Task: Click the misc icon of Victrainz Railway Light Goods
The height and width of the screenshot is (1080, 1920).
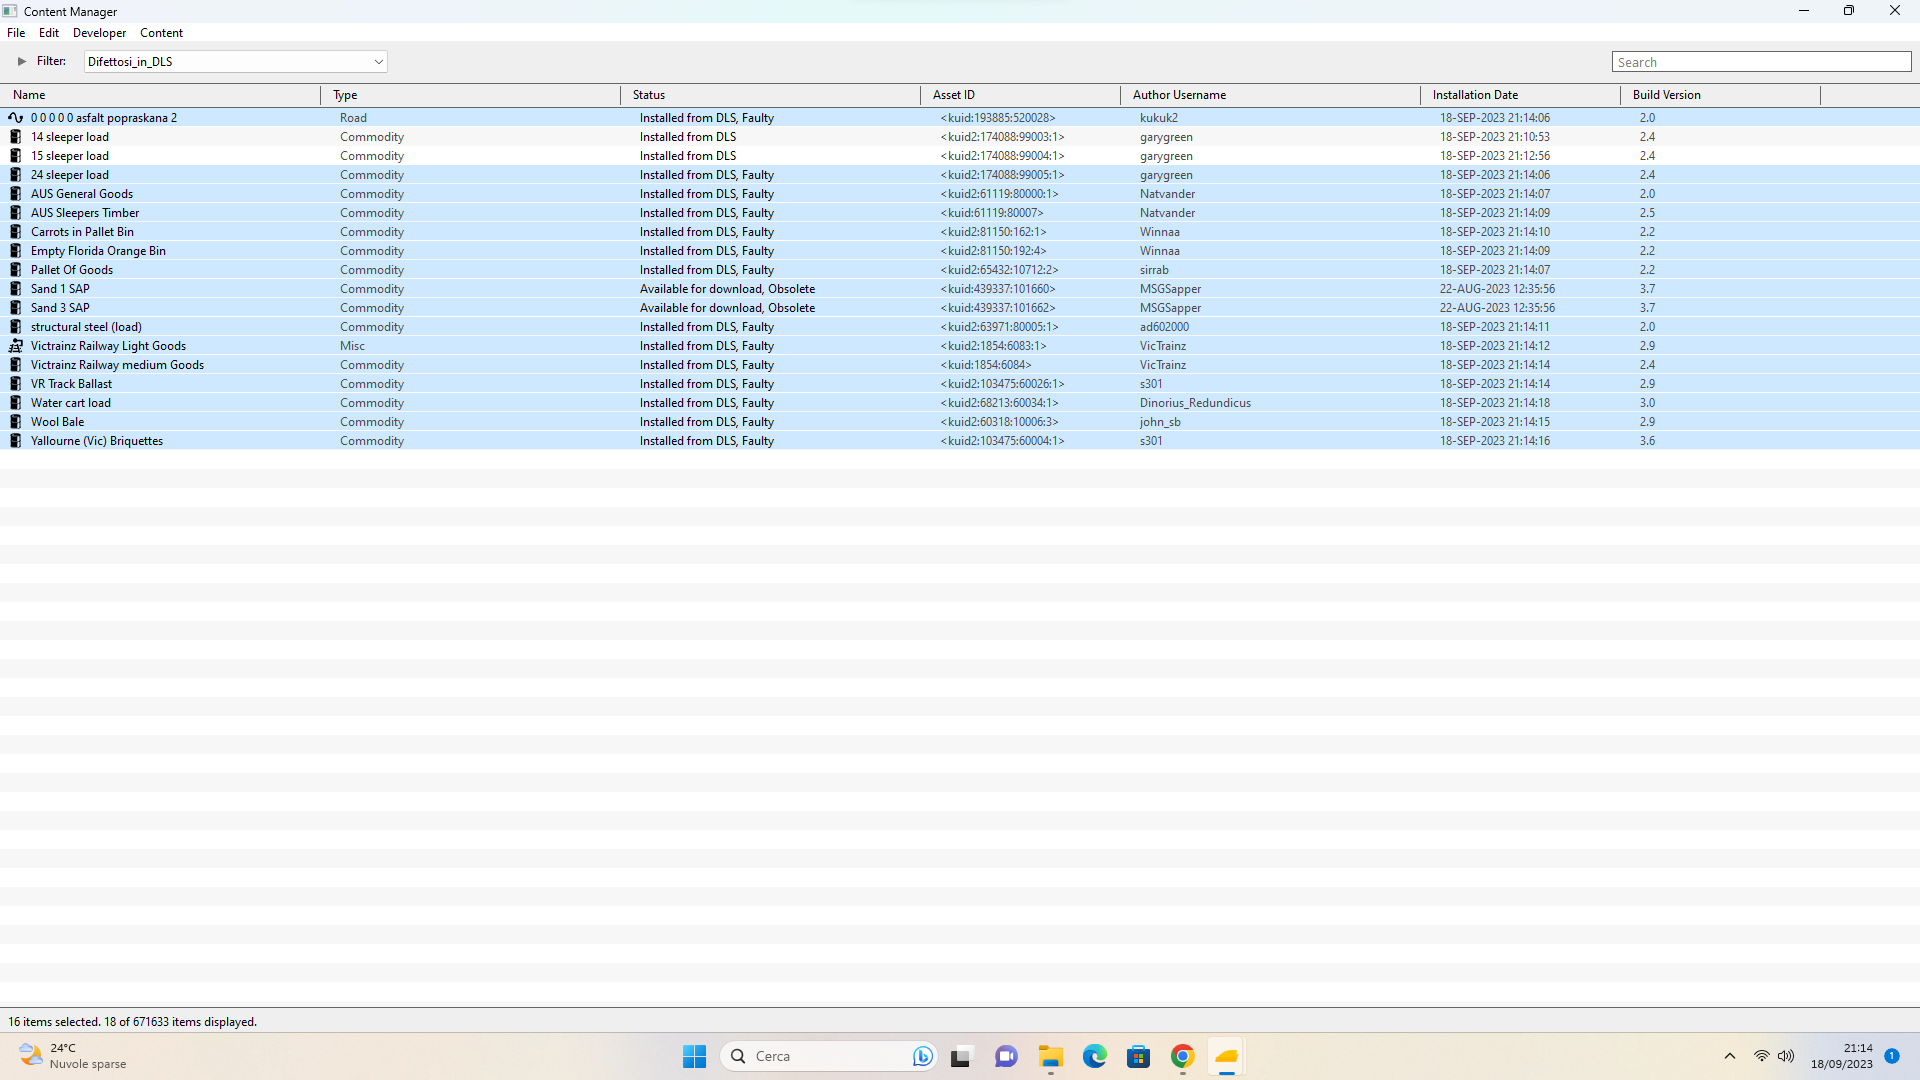Action: [x=15, y=346]
